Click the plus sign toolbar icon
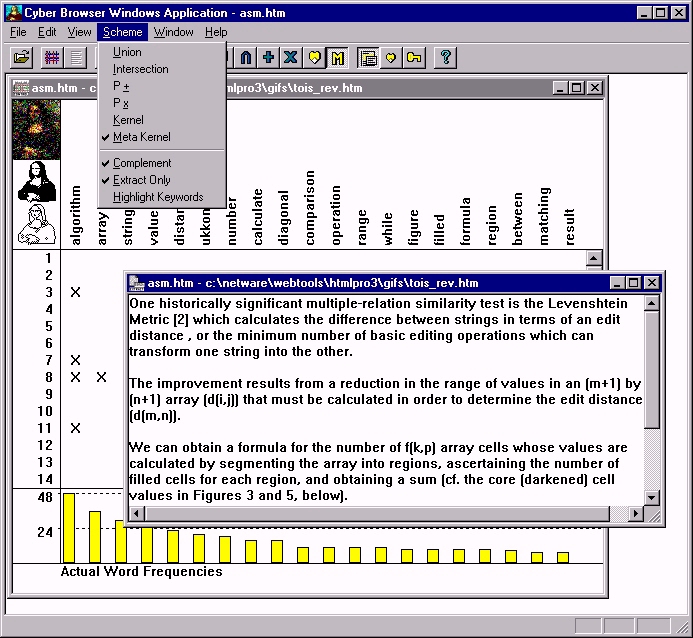 click(x=268, y=57)
